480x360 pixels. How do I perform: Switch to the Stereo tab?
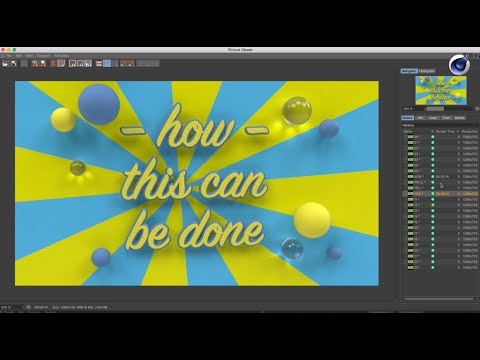[x=459, y=118]
